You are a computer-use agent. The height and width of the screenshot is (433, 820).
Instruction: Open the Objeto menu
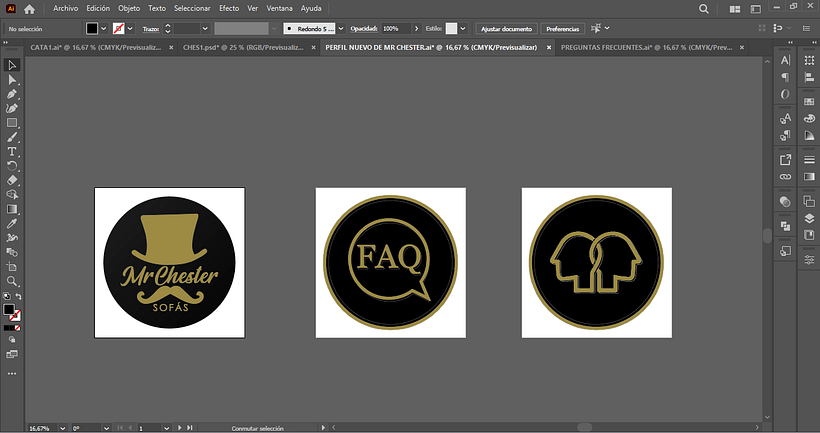point(129,8)
